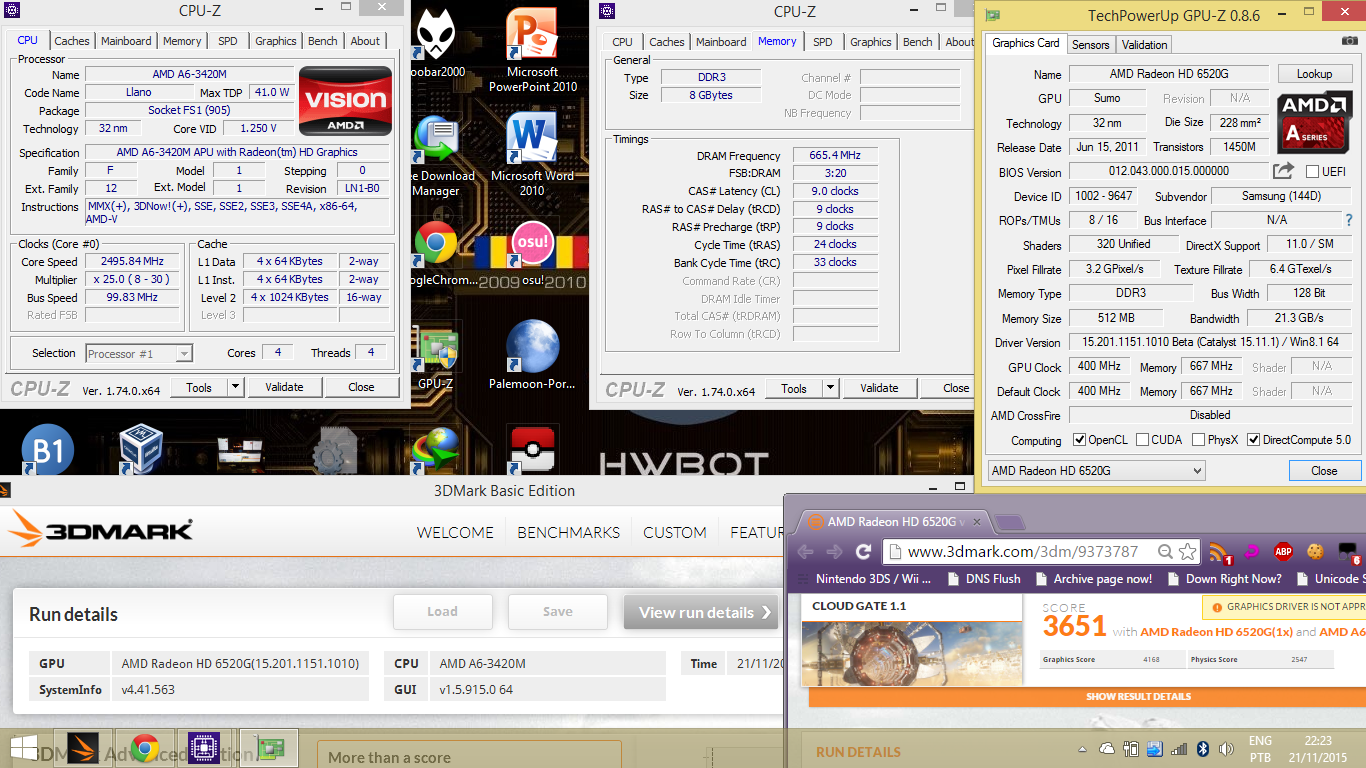Click the Validate button in the left CPU-Z window
The image size is (1366, 768).
click(284, 387)
